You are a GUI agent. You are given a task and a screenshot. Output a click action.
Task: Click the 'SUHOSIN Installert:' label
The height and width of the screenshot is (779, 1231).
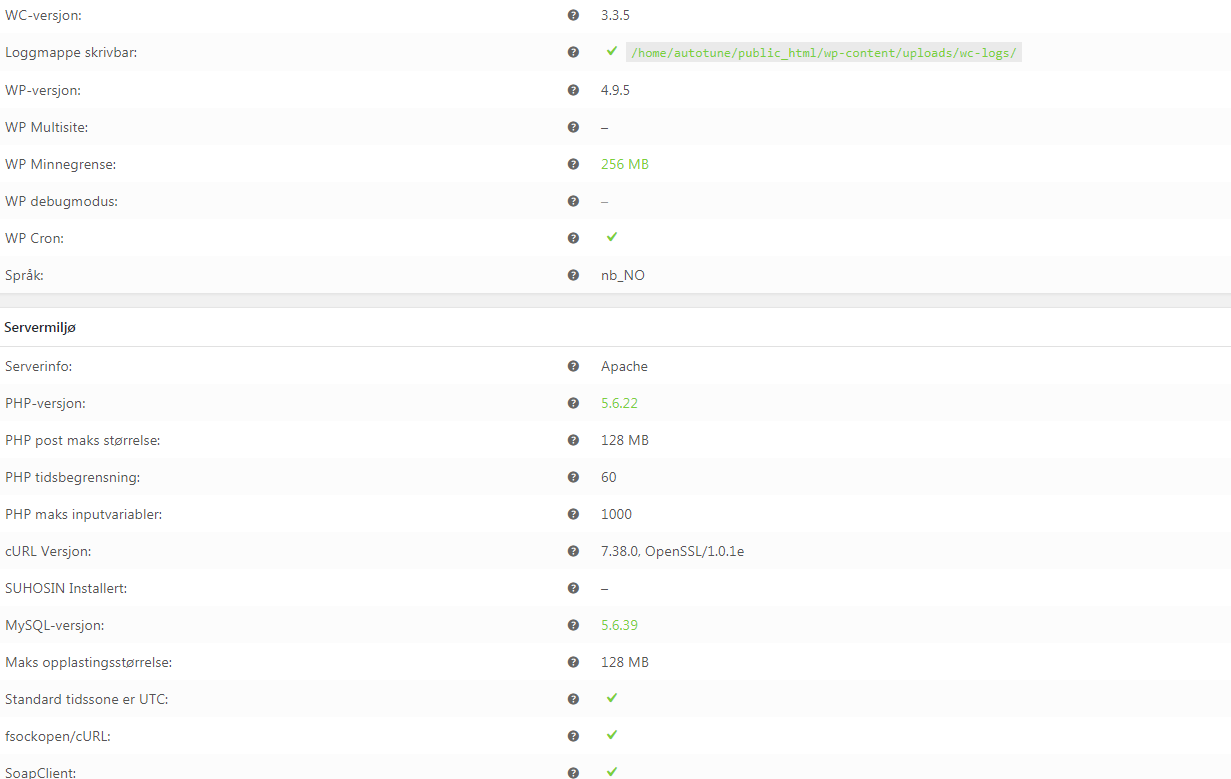click(x=66, y=588)
